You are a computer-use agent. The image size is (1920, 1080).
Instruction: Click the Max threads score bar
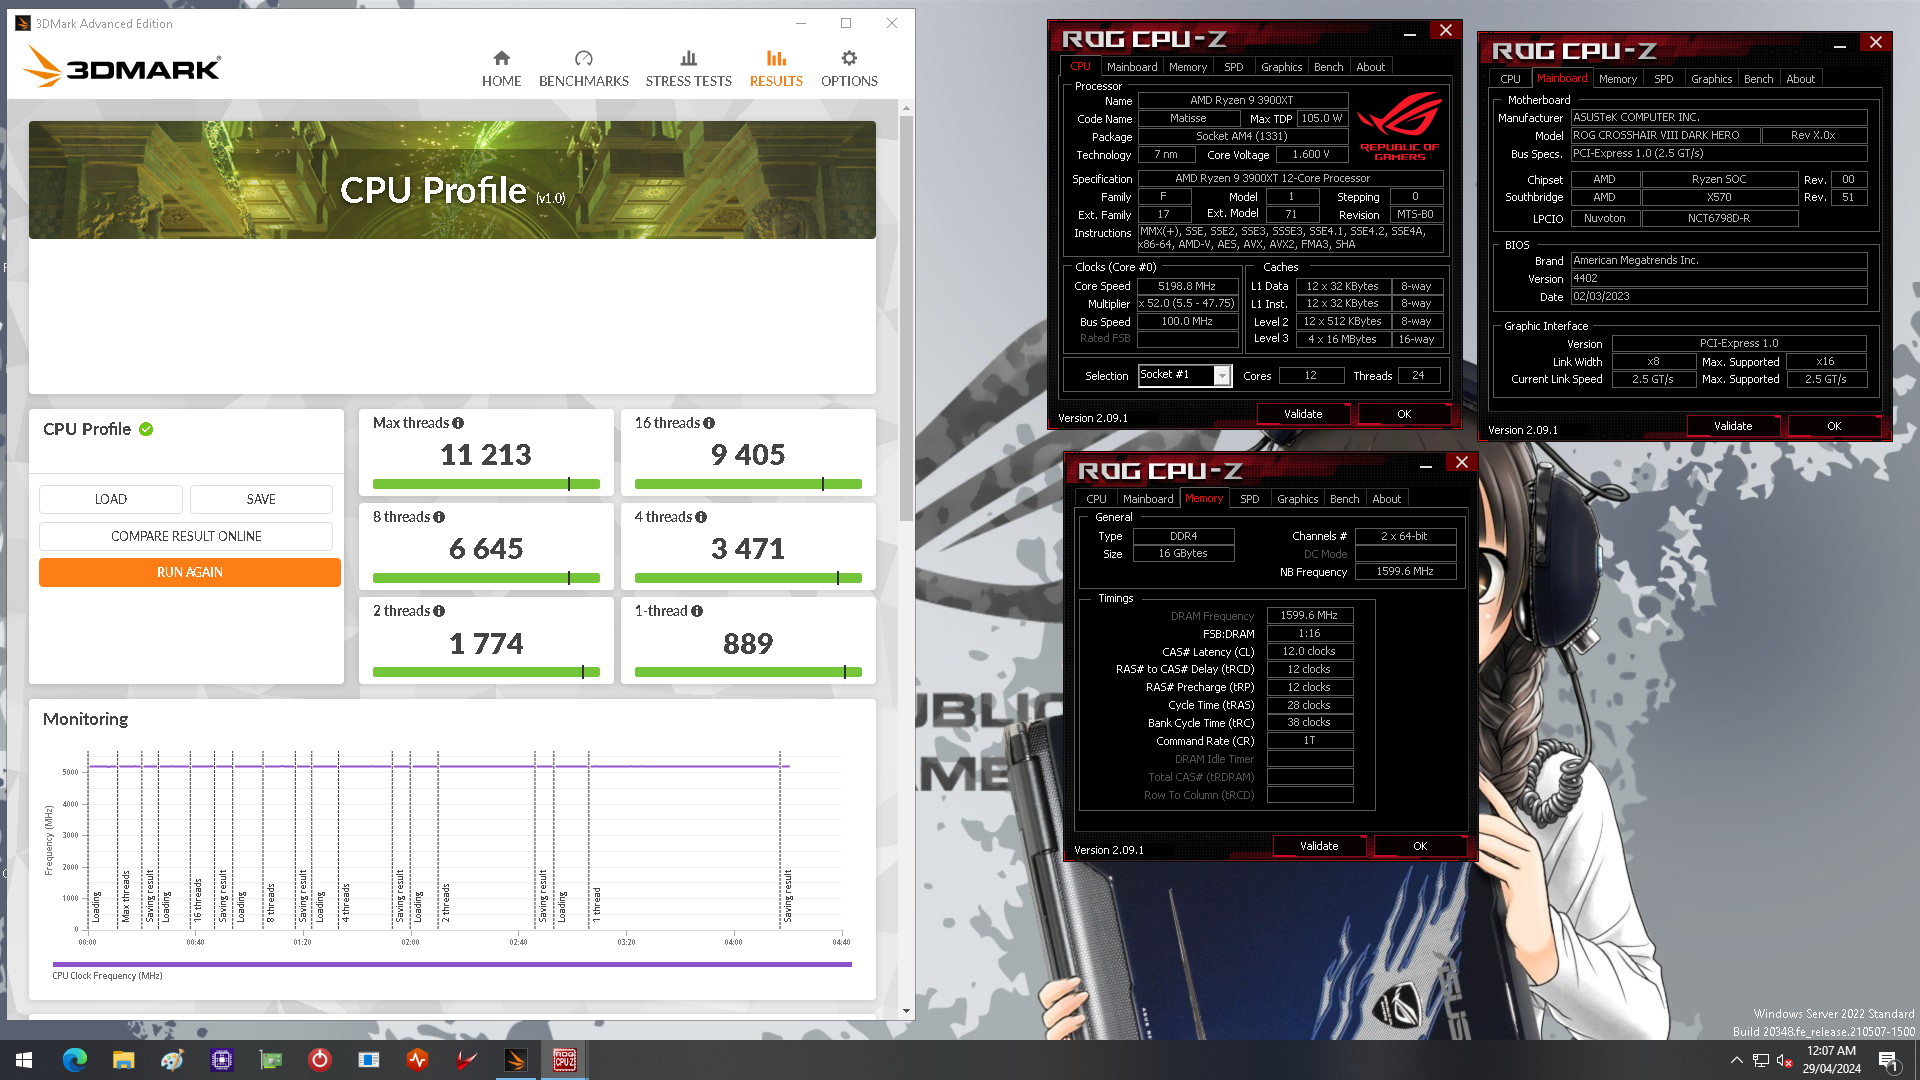pyautogui.click(x=486, y=484)
